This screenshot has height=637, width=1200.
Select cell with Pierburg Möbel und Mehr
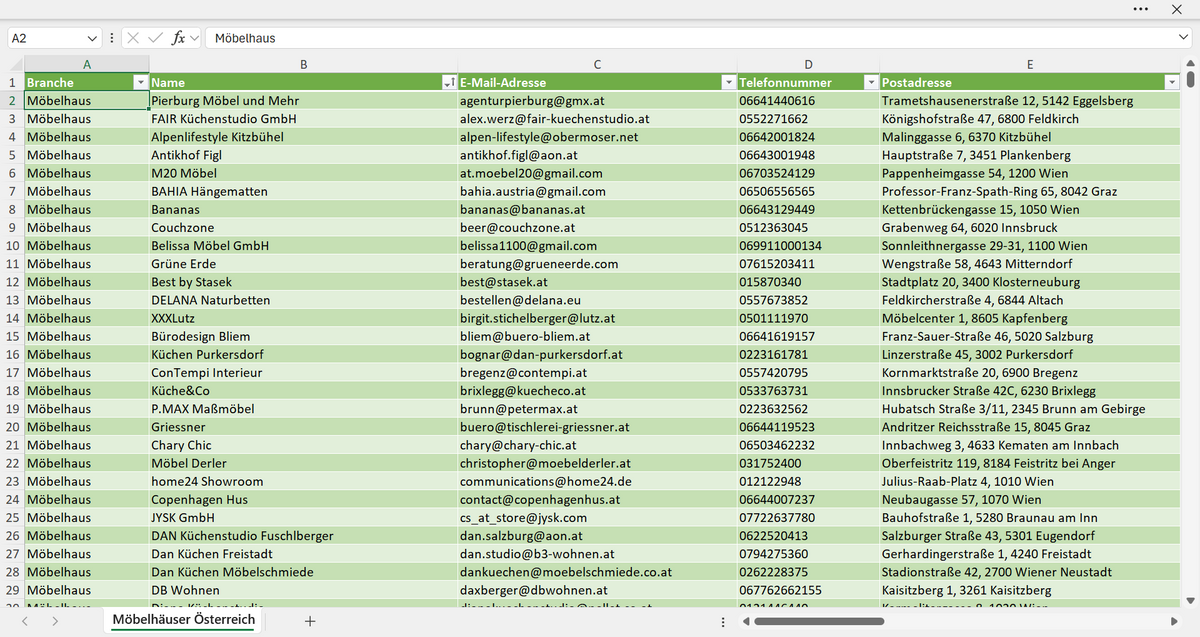click(304, 101)
